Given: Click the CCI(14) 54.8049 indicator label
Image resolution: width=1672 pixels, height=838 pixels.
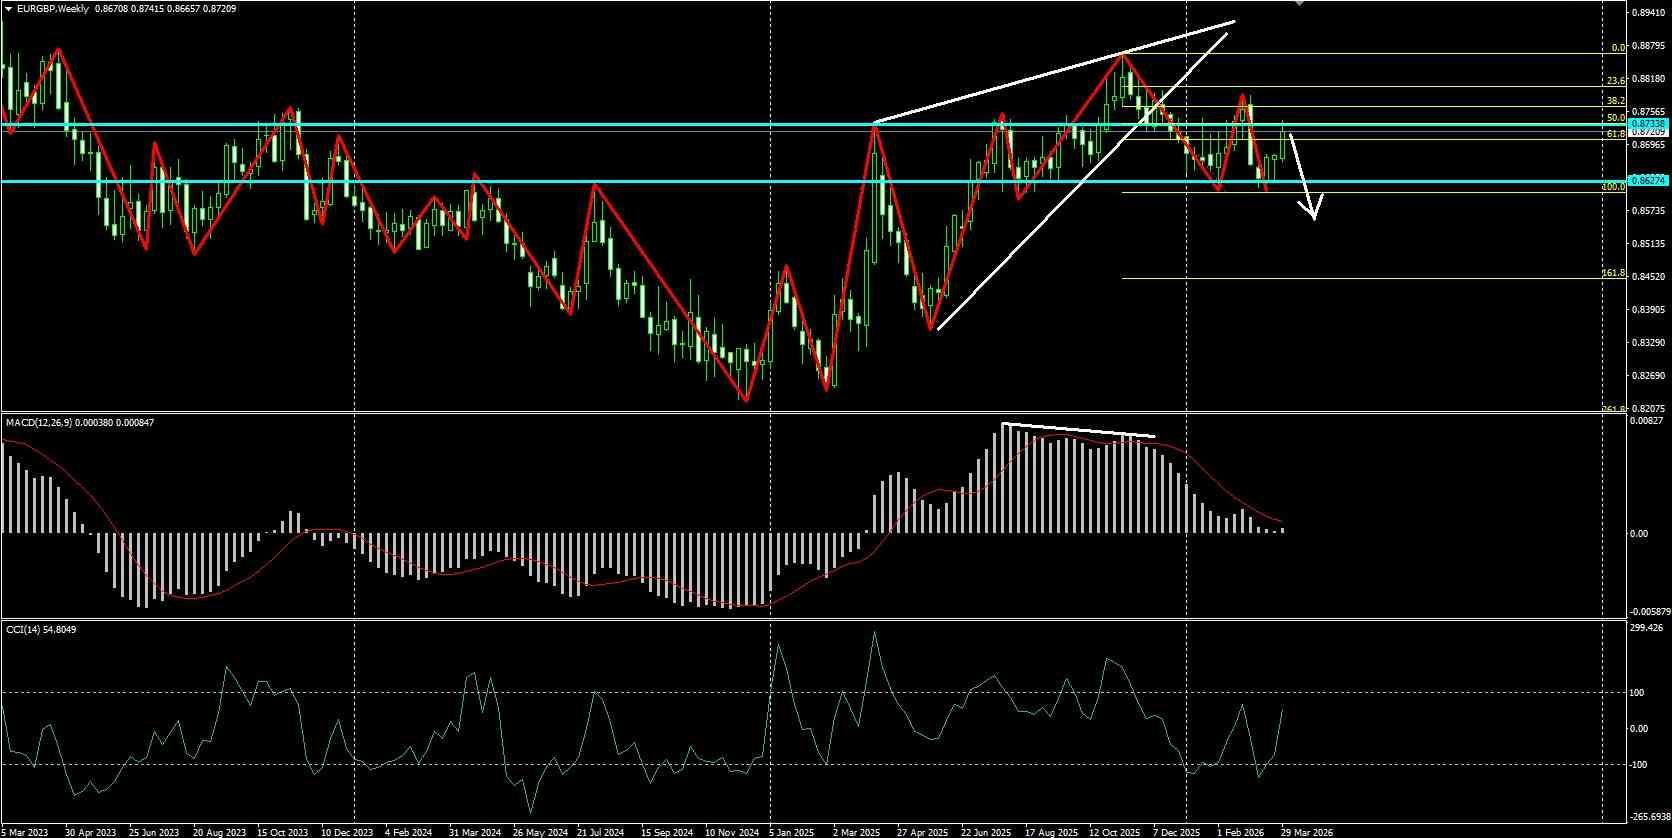Looking at the screenshot, I should 41,630.
